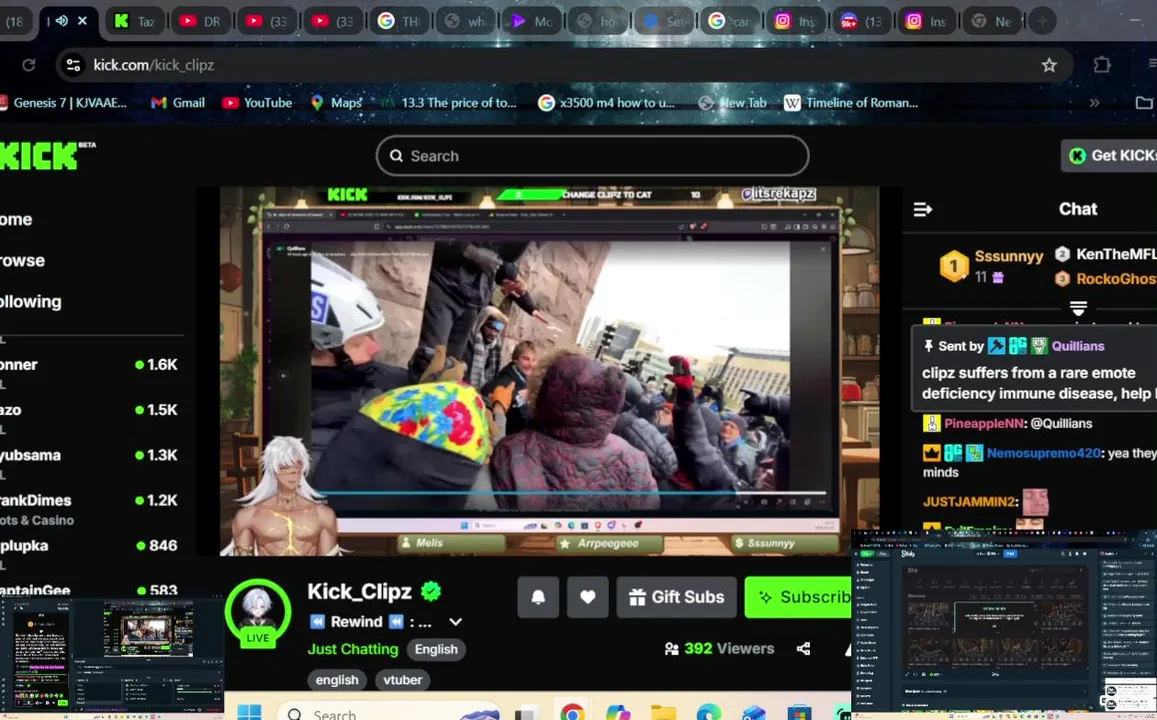This screenshot has width=1157, height=720.
Task: Open the Just Chatting category
Action: click(x=353, y=649)
